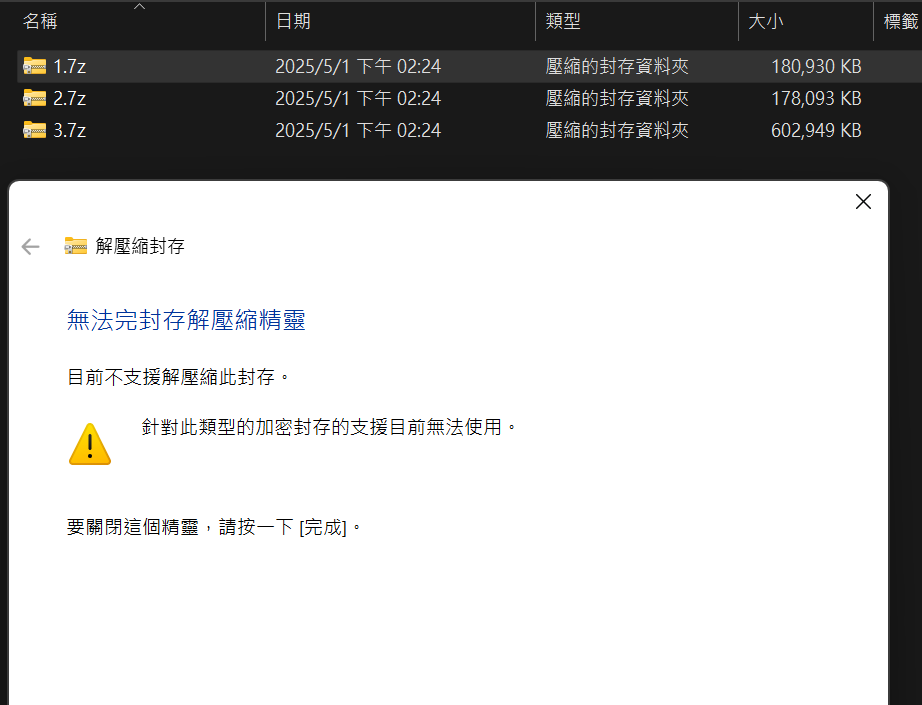Click the size value 178,093 KB
The height and width of the screenshot is (705, 922).
tap(816, 98)
